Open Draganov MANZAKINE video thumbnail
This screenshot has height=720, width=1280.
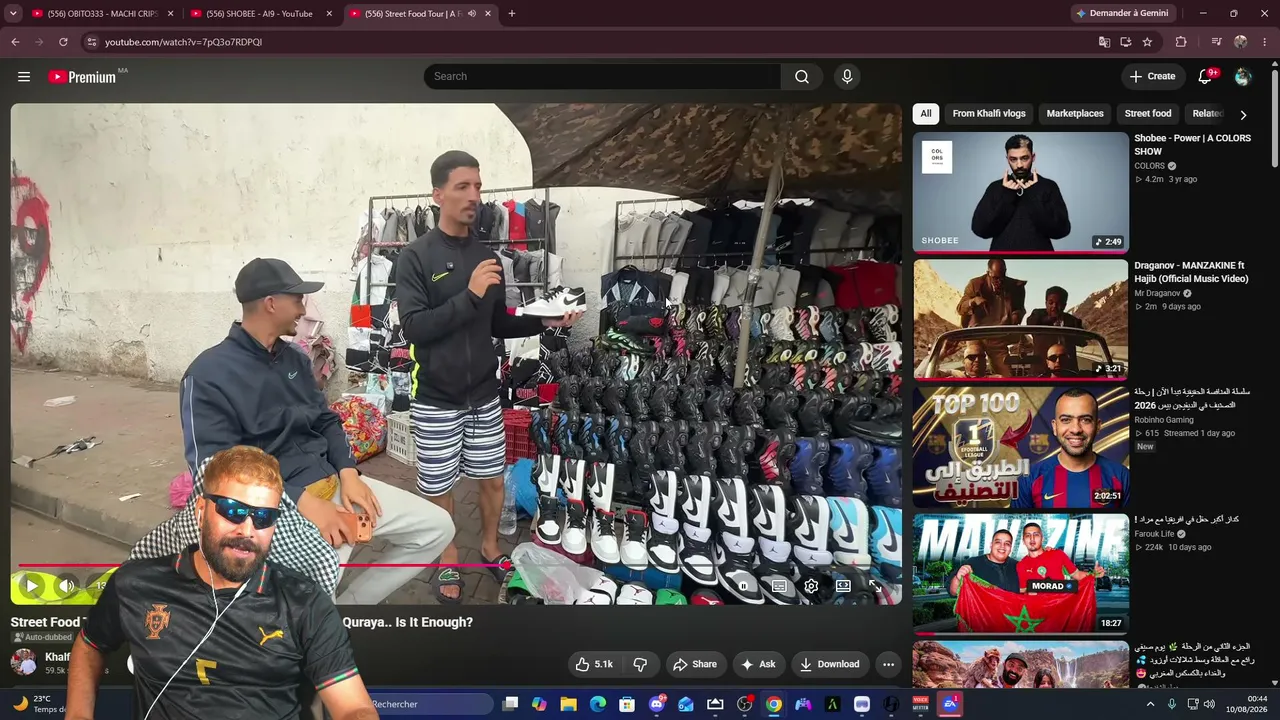(x=1020, y=320)
